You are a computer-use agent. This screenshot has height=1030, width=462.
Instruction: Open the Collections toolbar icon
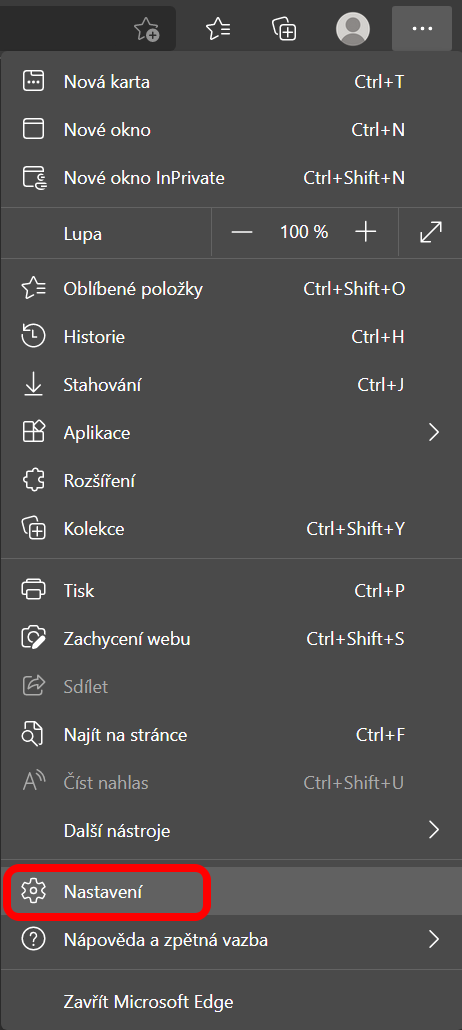pyautogui.click(x=285, y=29)
